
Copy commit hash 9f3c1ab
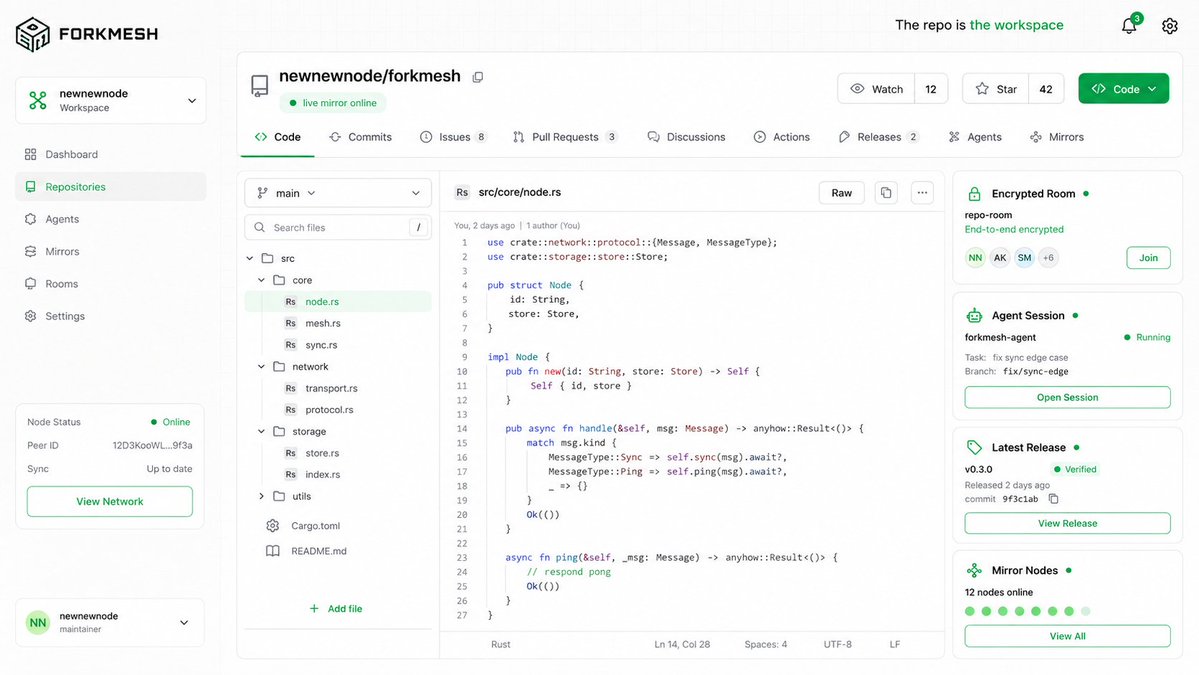1053,499
